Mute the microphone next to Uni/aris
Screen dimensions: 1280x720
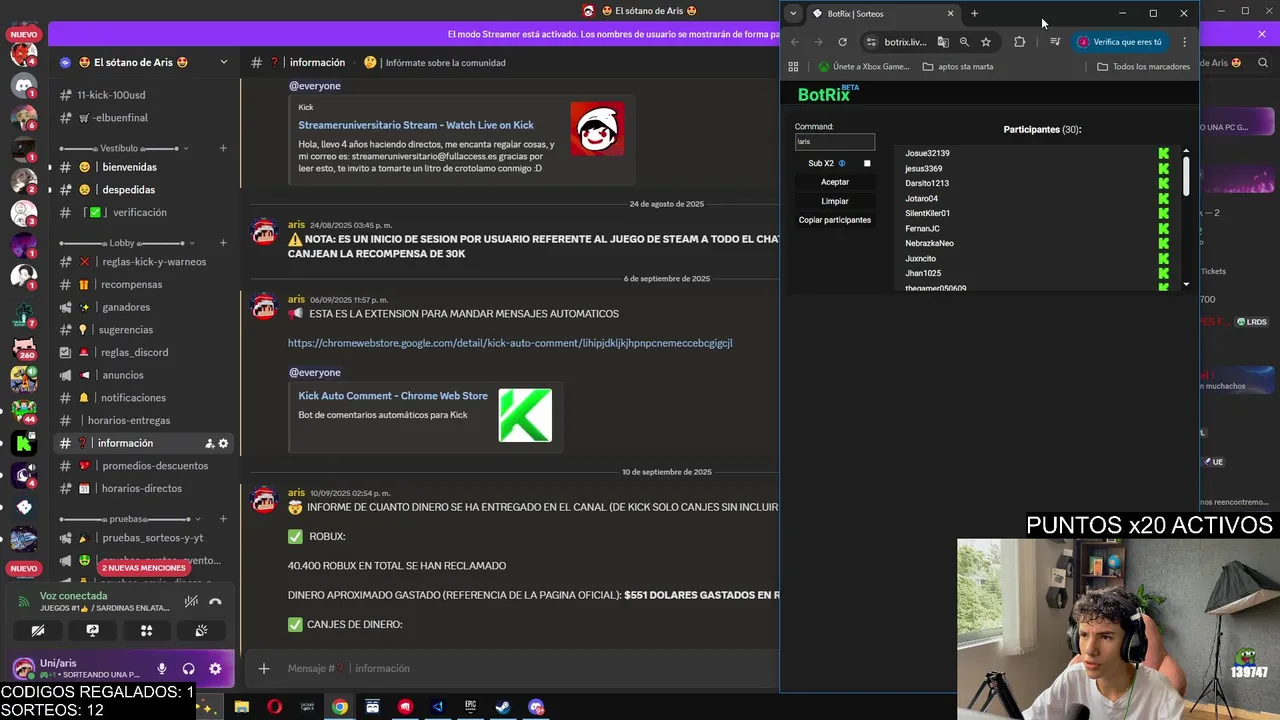(x=162, y=669)
